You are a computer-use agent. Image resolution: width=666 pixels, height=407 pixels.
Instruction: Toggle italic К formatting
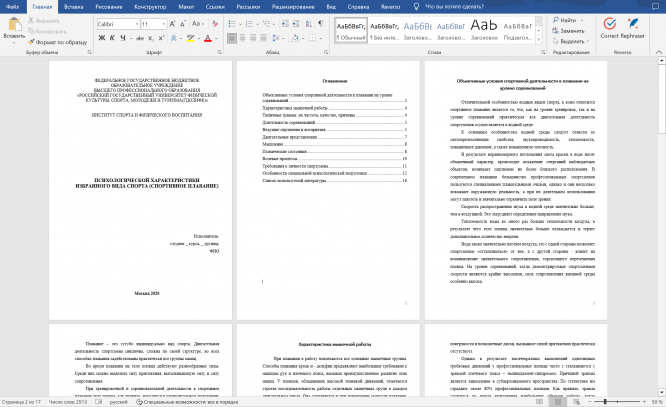coord(112,38)
